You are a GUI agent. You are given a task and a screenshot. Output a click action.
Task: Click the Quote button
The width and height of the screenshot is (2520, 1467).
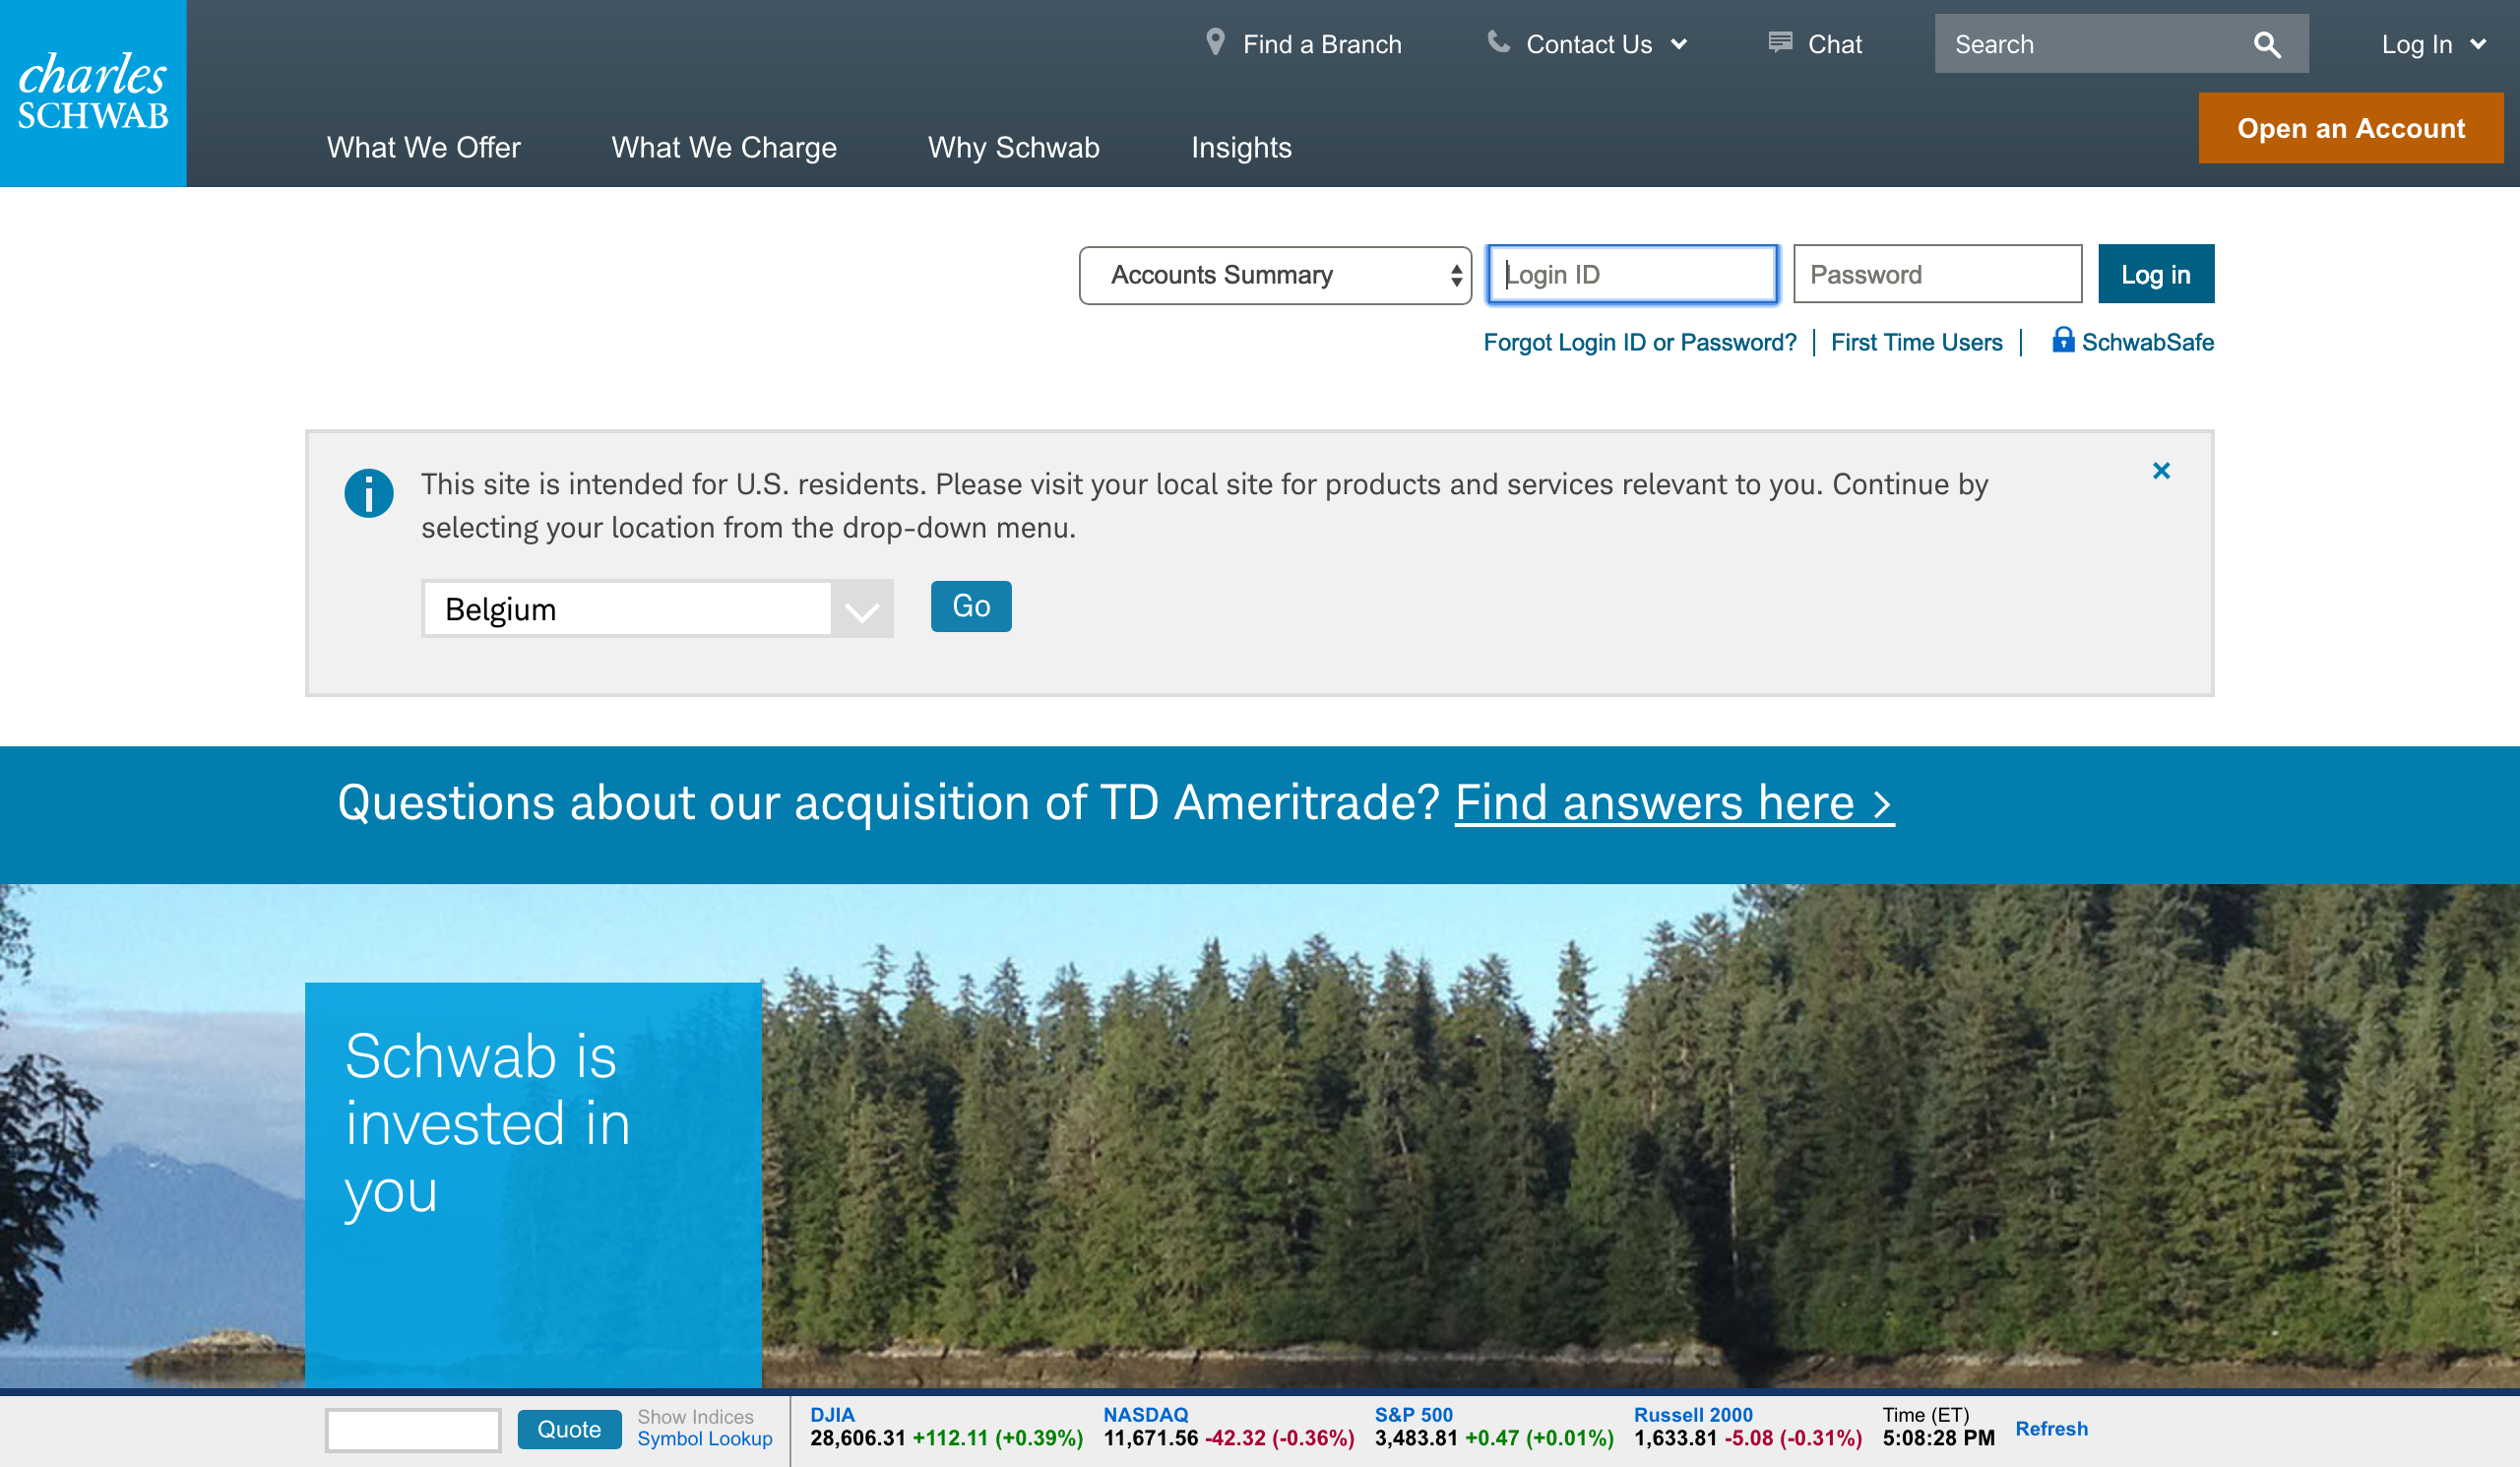(569, 1429)
